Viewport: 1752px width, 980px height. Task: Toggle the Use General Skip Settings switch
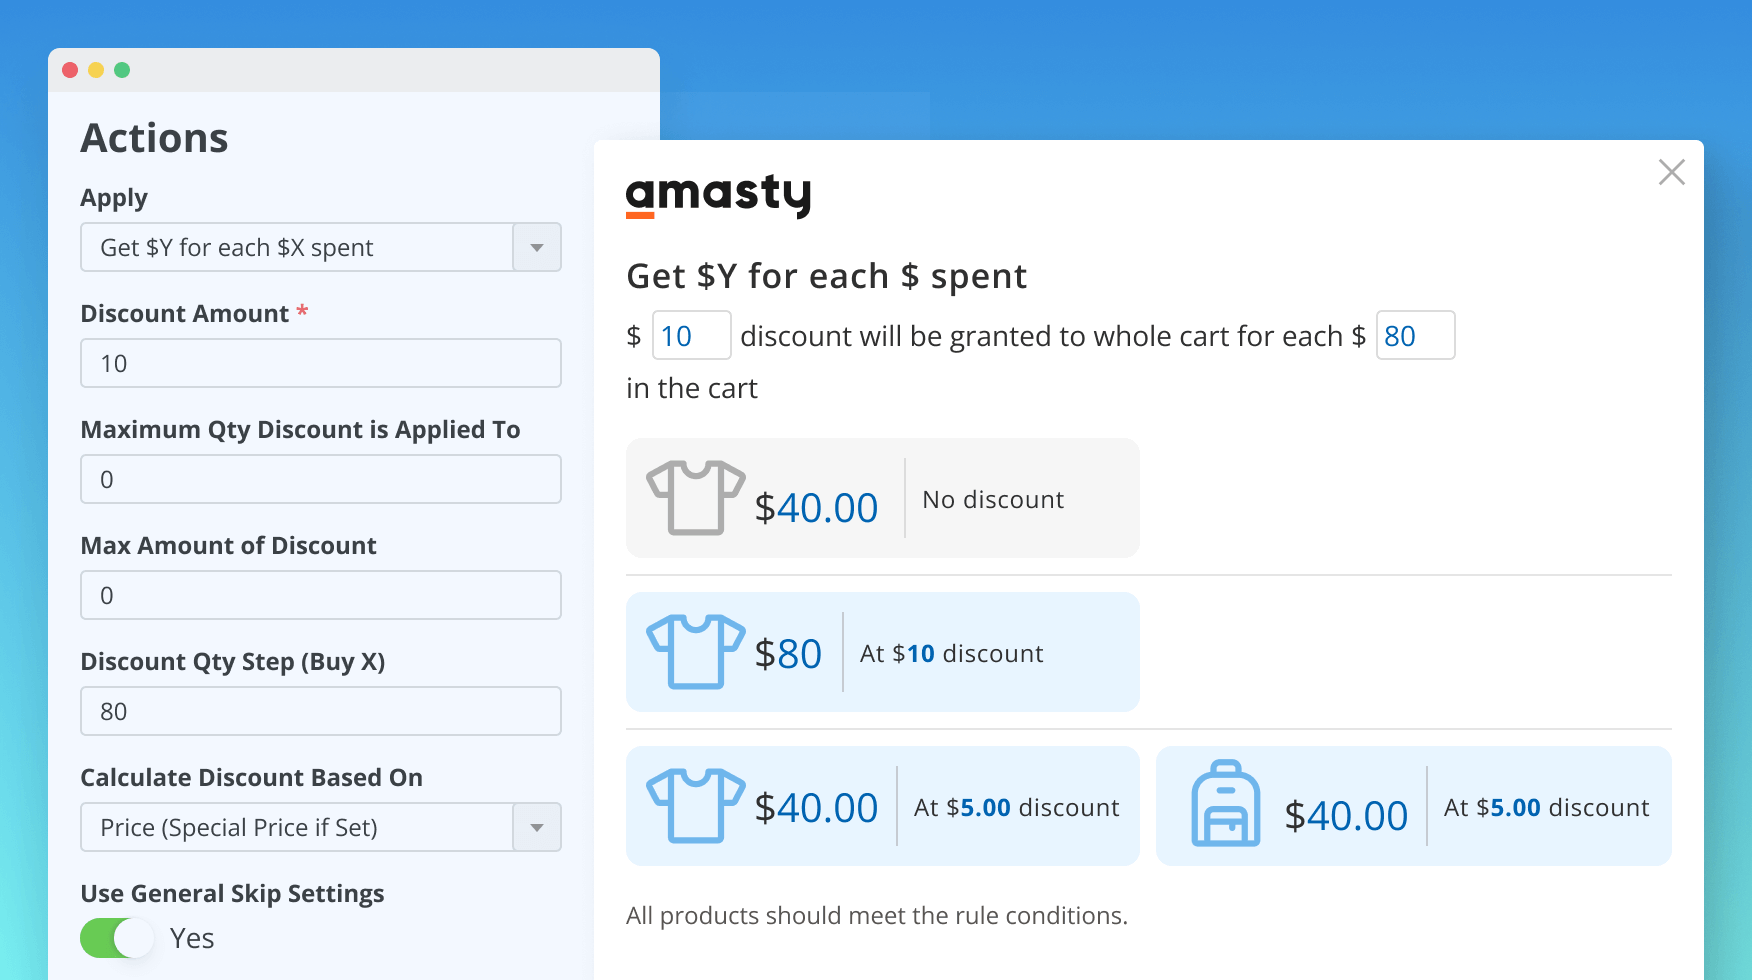click(x=117, y=938)
